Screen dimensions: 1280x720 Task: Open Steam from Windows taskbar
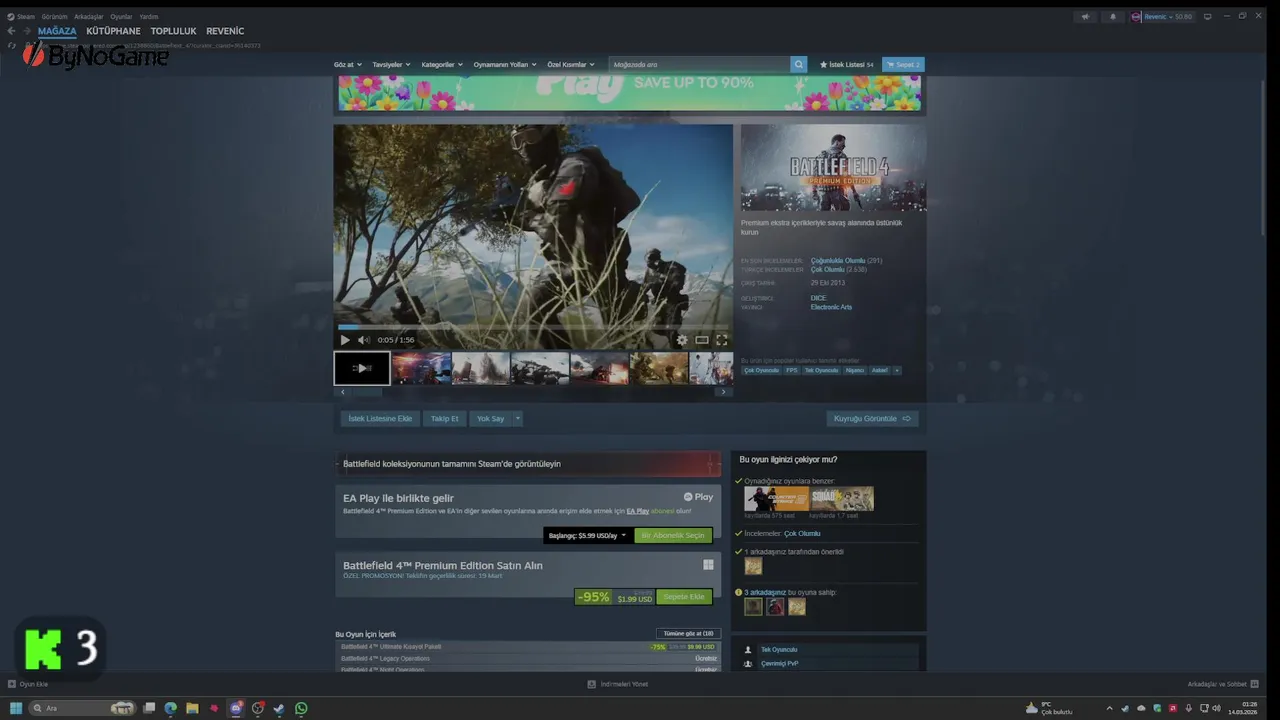click(x=279, y=708)
